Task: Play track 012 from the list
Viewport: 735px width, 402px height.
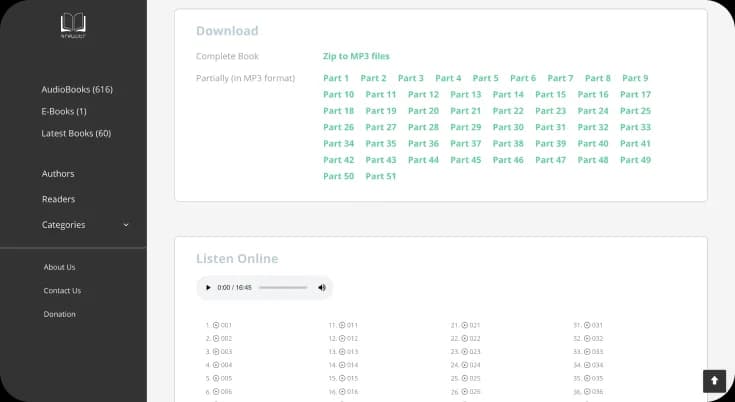Action: tap(348, 338)
